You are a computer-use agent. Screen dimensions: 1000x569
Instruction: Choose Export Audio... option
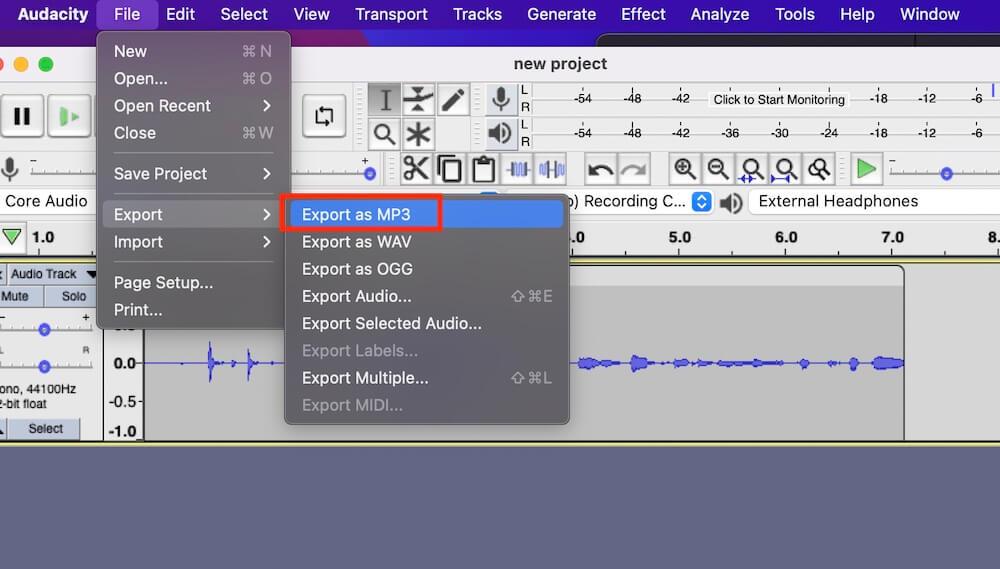click(x=426, y=297)
